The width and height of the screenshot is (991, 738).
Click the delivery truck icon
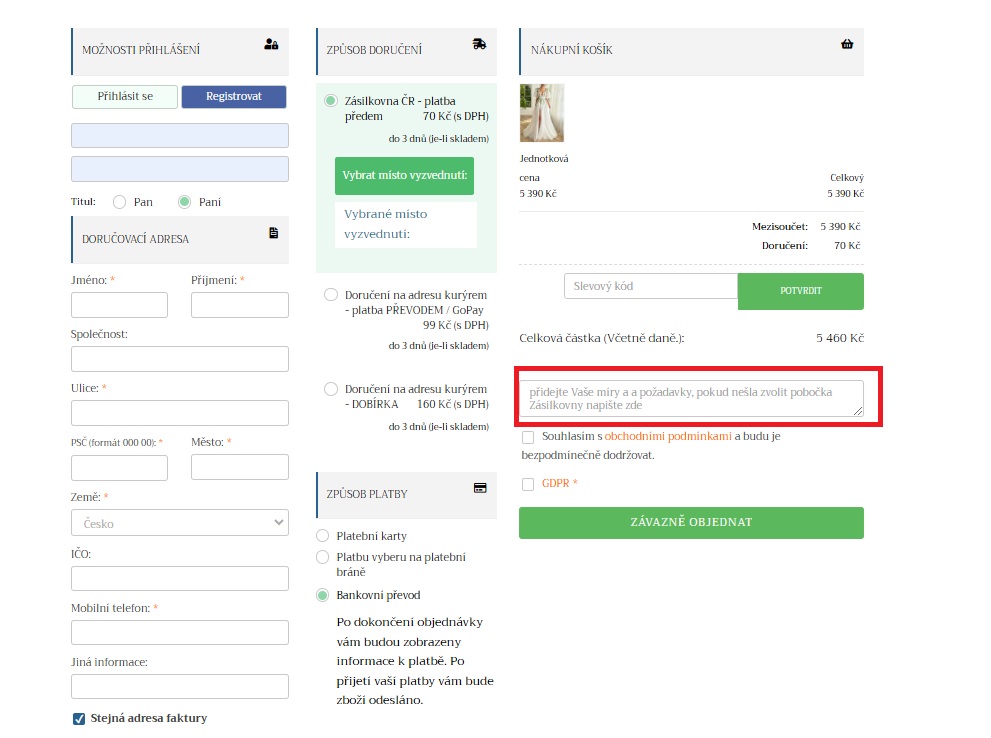click(x=479, y=44)
